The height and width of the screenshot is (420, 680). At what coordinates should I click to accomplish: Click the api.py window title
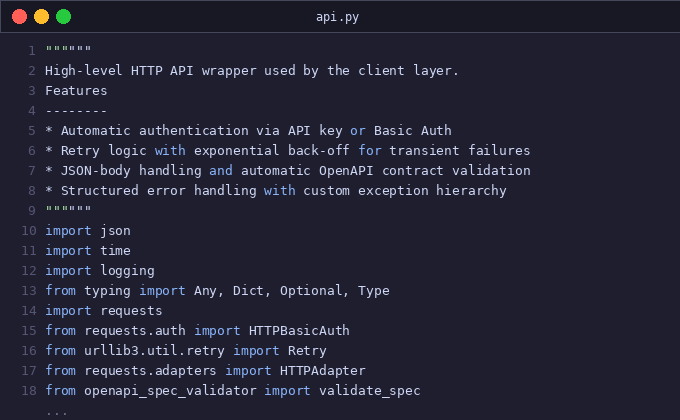point(337,17)
